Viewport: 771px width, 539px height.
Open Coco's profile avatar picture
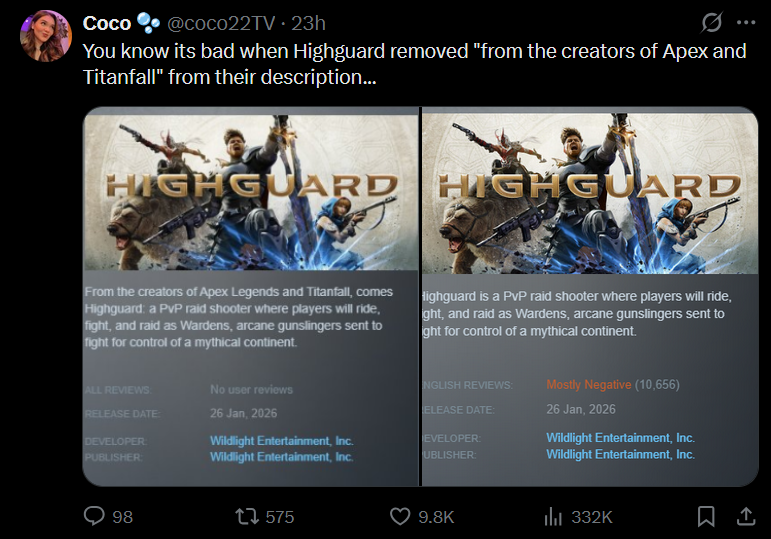pos(46,36)
